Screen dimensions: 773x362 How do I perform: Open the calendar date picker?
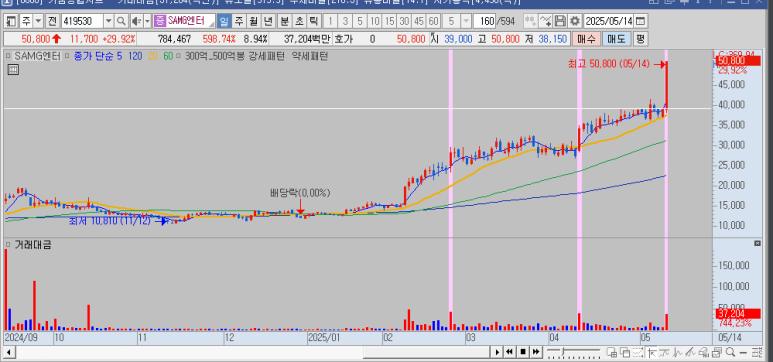640,21
